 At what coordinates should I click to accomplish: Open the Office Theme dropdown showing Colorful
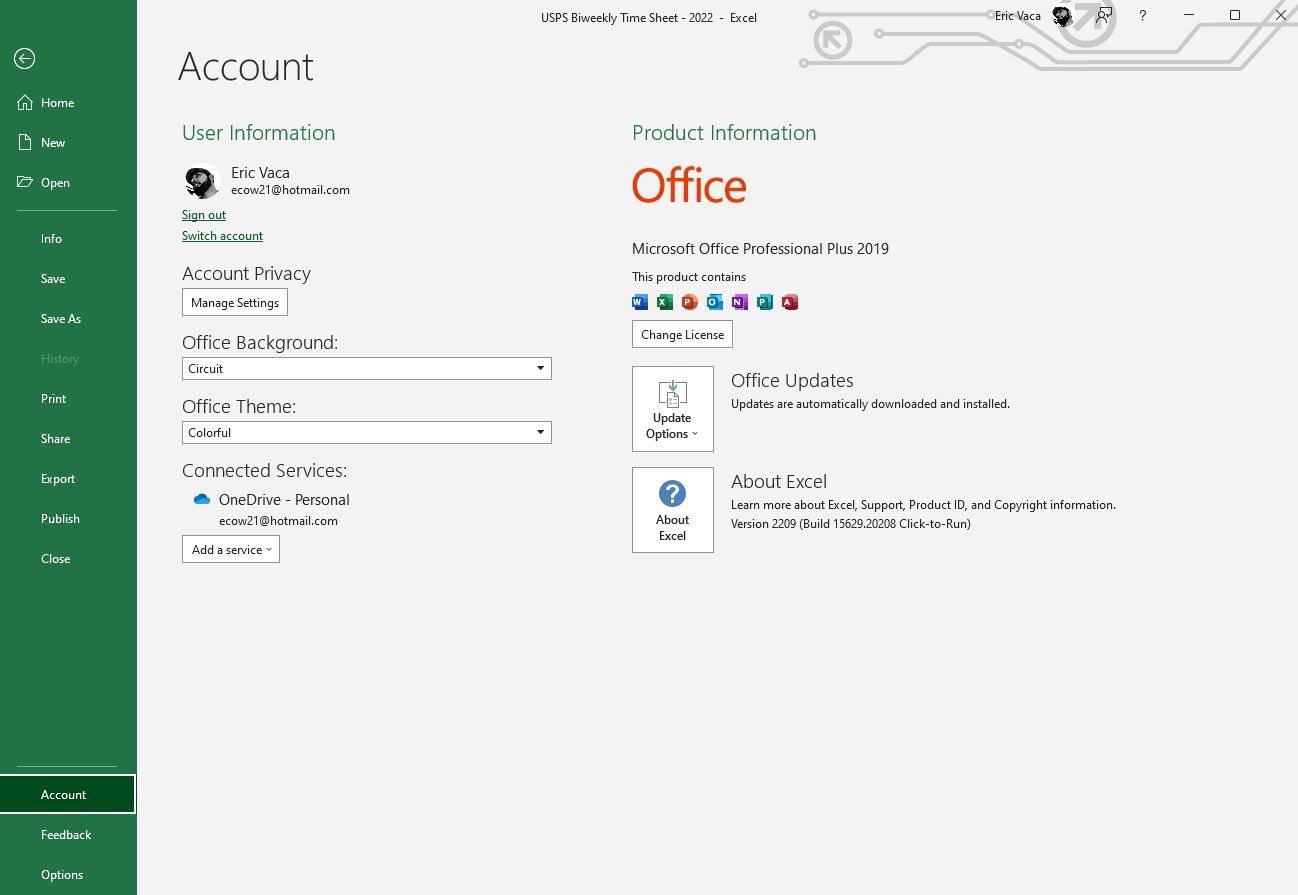pyautogui.click(x=367, y=432)
